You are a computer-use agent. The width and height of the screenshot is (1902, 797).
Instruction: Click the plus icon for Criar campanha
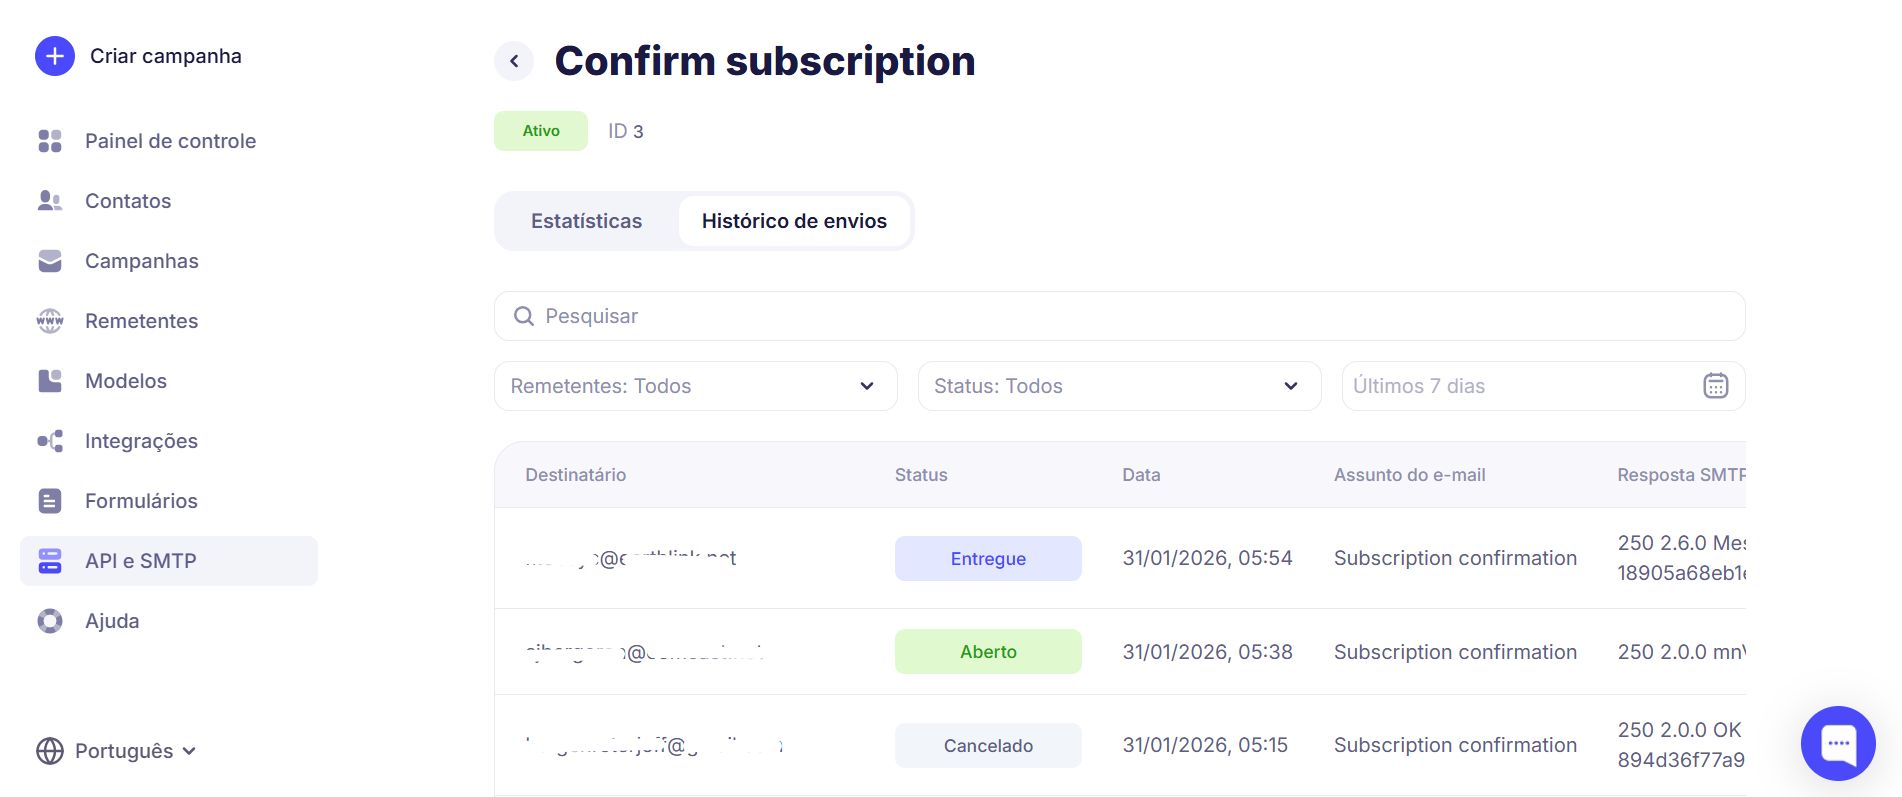coord(55,56)
